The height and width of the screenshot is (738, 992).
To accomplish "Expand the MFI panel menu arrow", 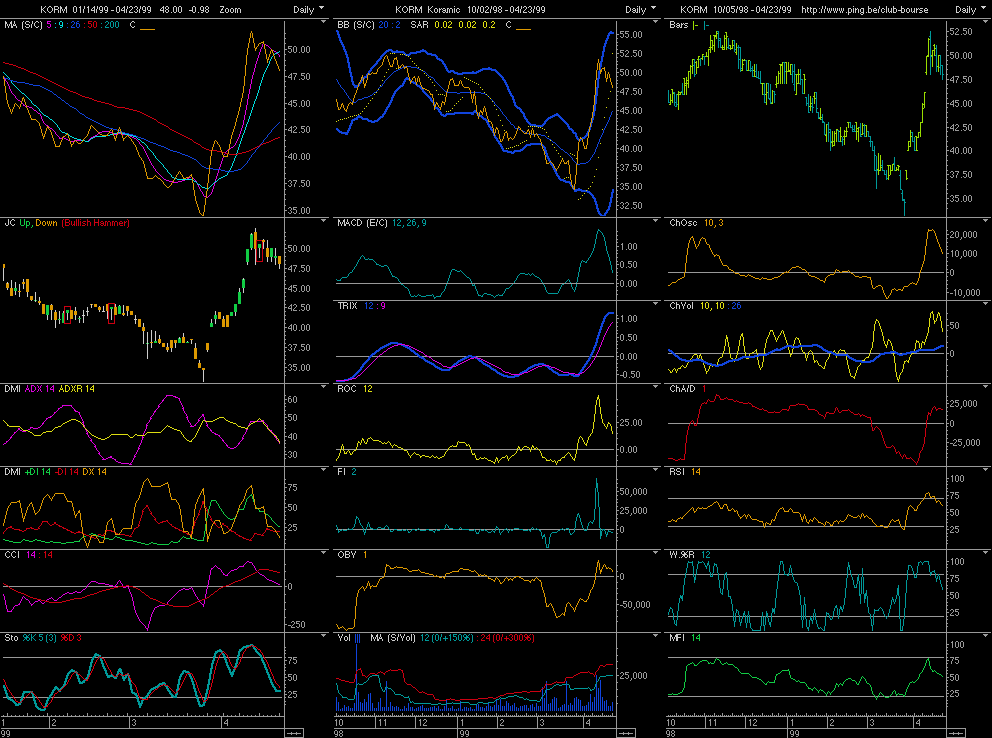I will tap(986, 636).
